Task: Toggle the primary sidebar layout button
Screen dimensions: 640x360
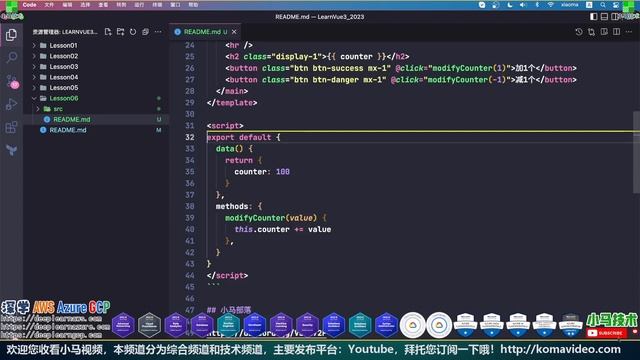Action: [593, 17]
